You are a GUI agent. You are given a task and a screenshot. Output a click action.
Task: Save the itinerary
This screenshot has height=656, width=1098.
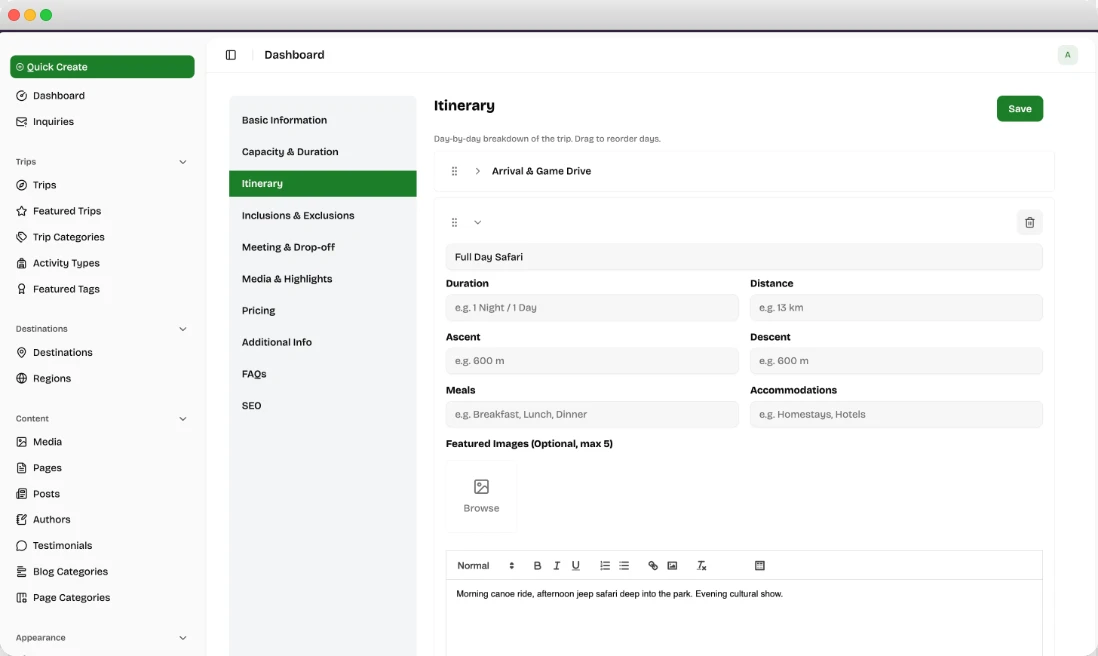click(1020, 109)
